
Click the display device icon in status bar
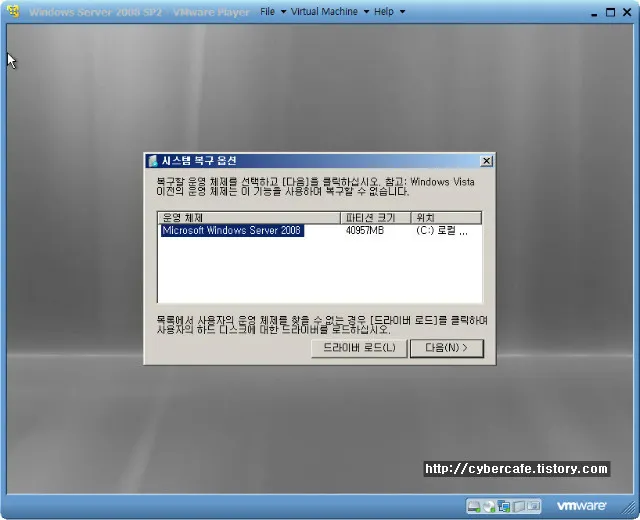point(533,507)
